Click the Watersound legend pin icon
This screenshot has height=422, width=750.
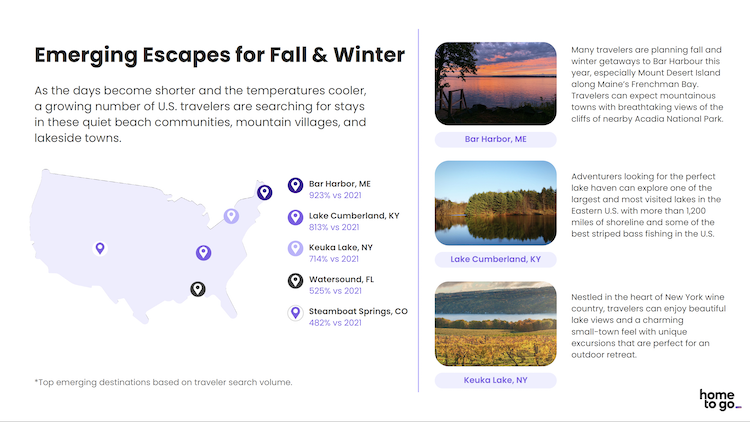[x=295, y=281]
